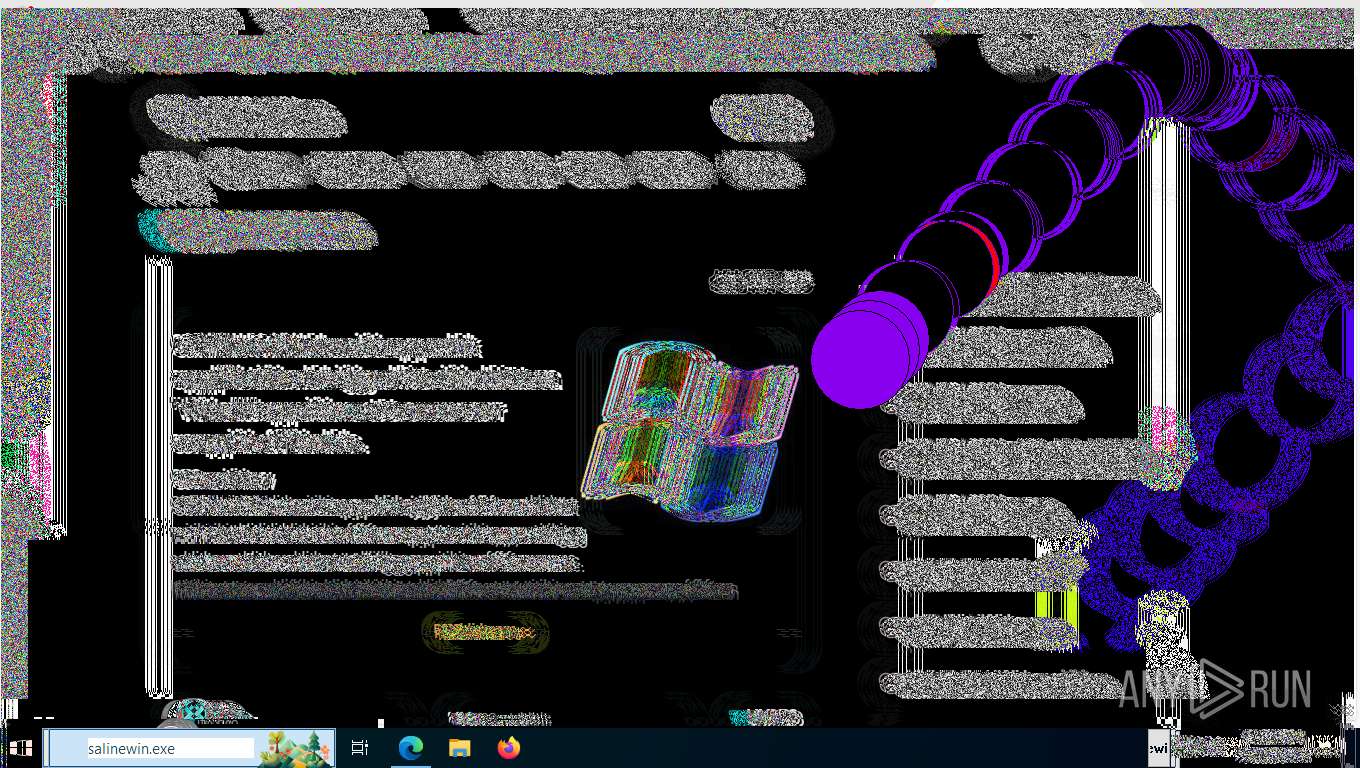Launch Firefox from the taskbar
The width and height of the screenshot is (1360, 768).
pyautogui.click(x=509, y=747)
